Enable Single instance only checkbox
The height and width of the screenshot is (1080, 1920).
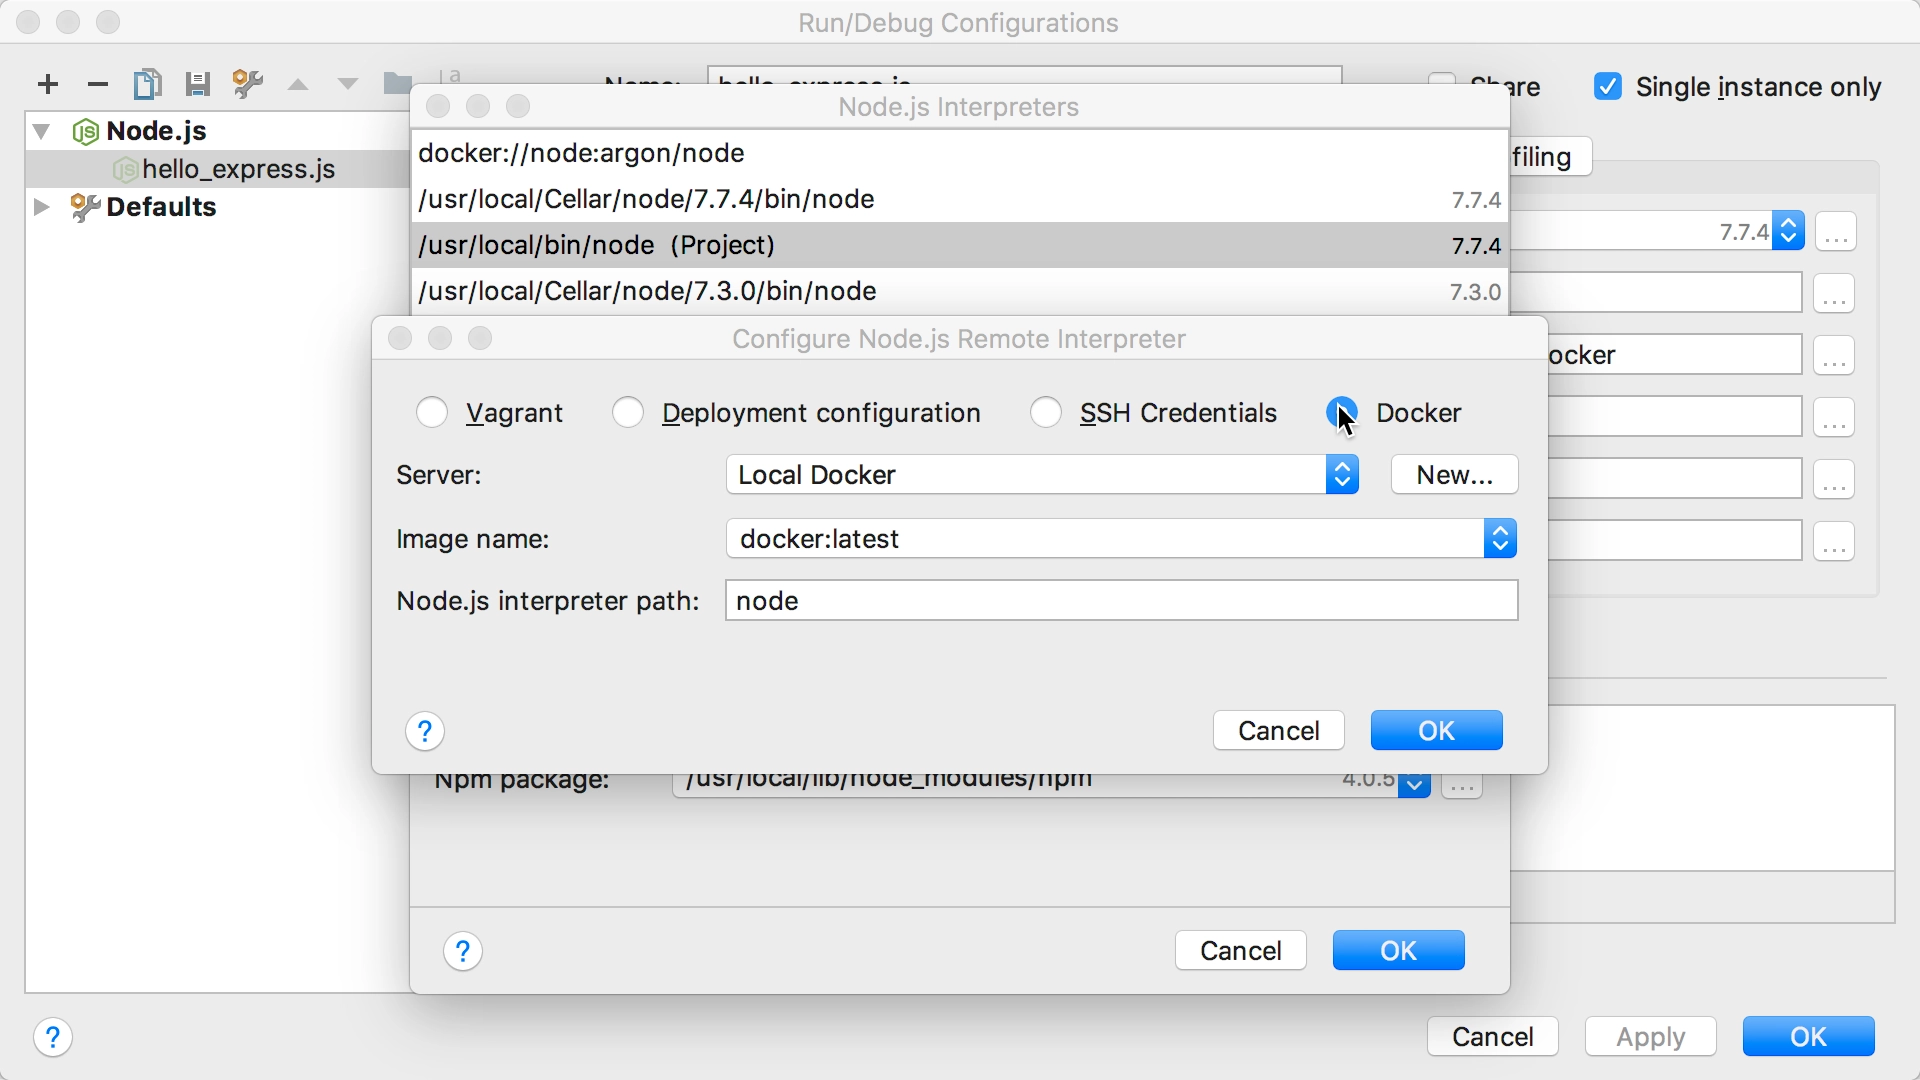[1609, 86]
